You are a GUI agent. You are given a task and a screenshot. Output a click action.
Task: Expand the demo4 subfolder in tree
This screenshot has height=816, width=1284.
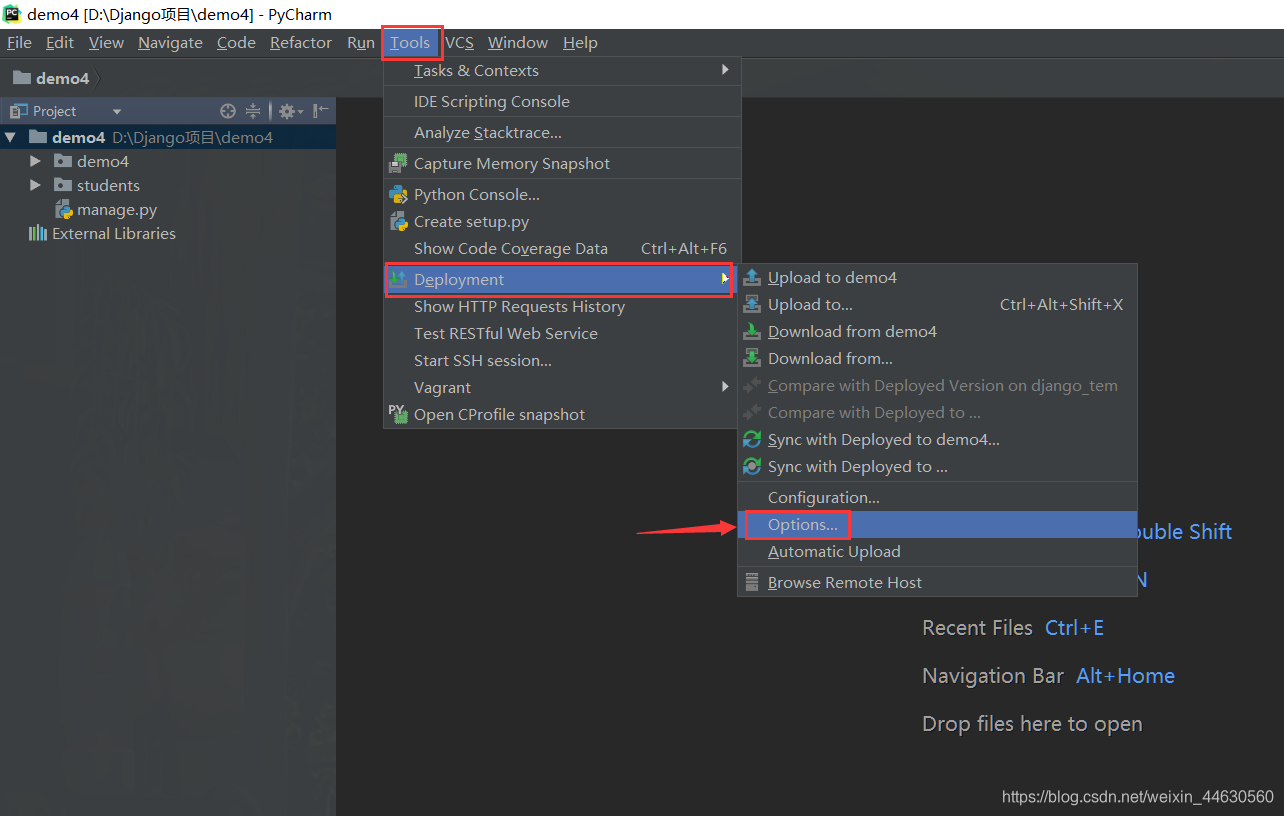pyautogui.click(x=35, y=161)
